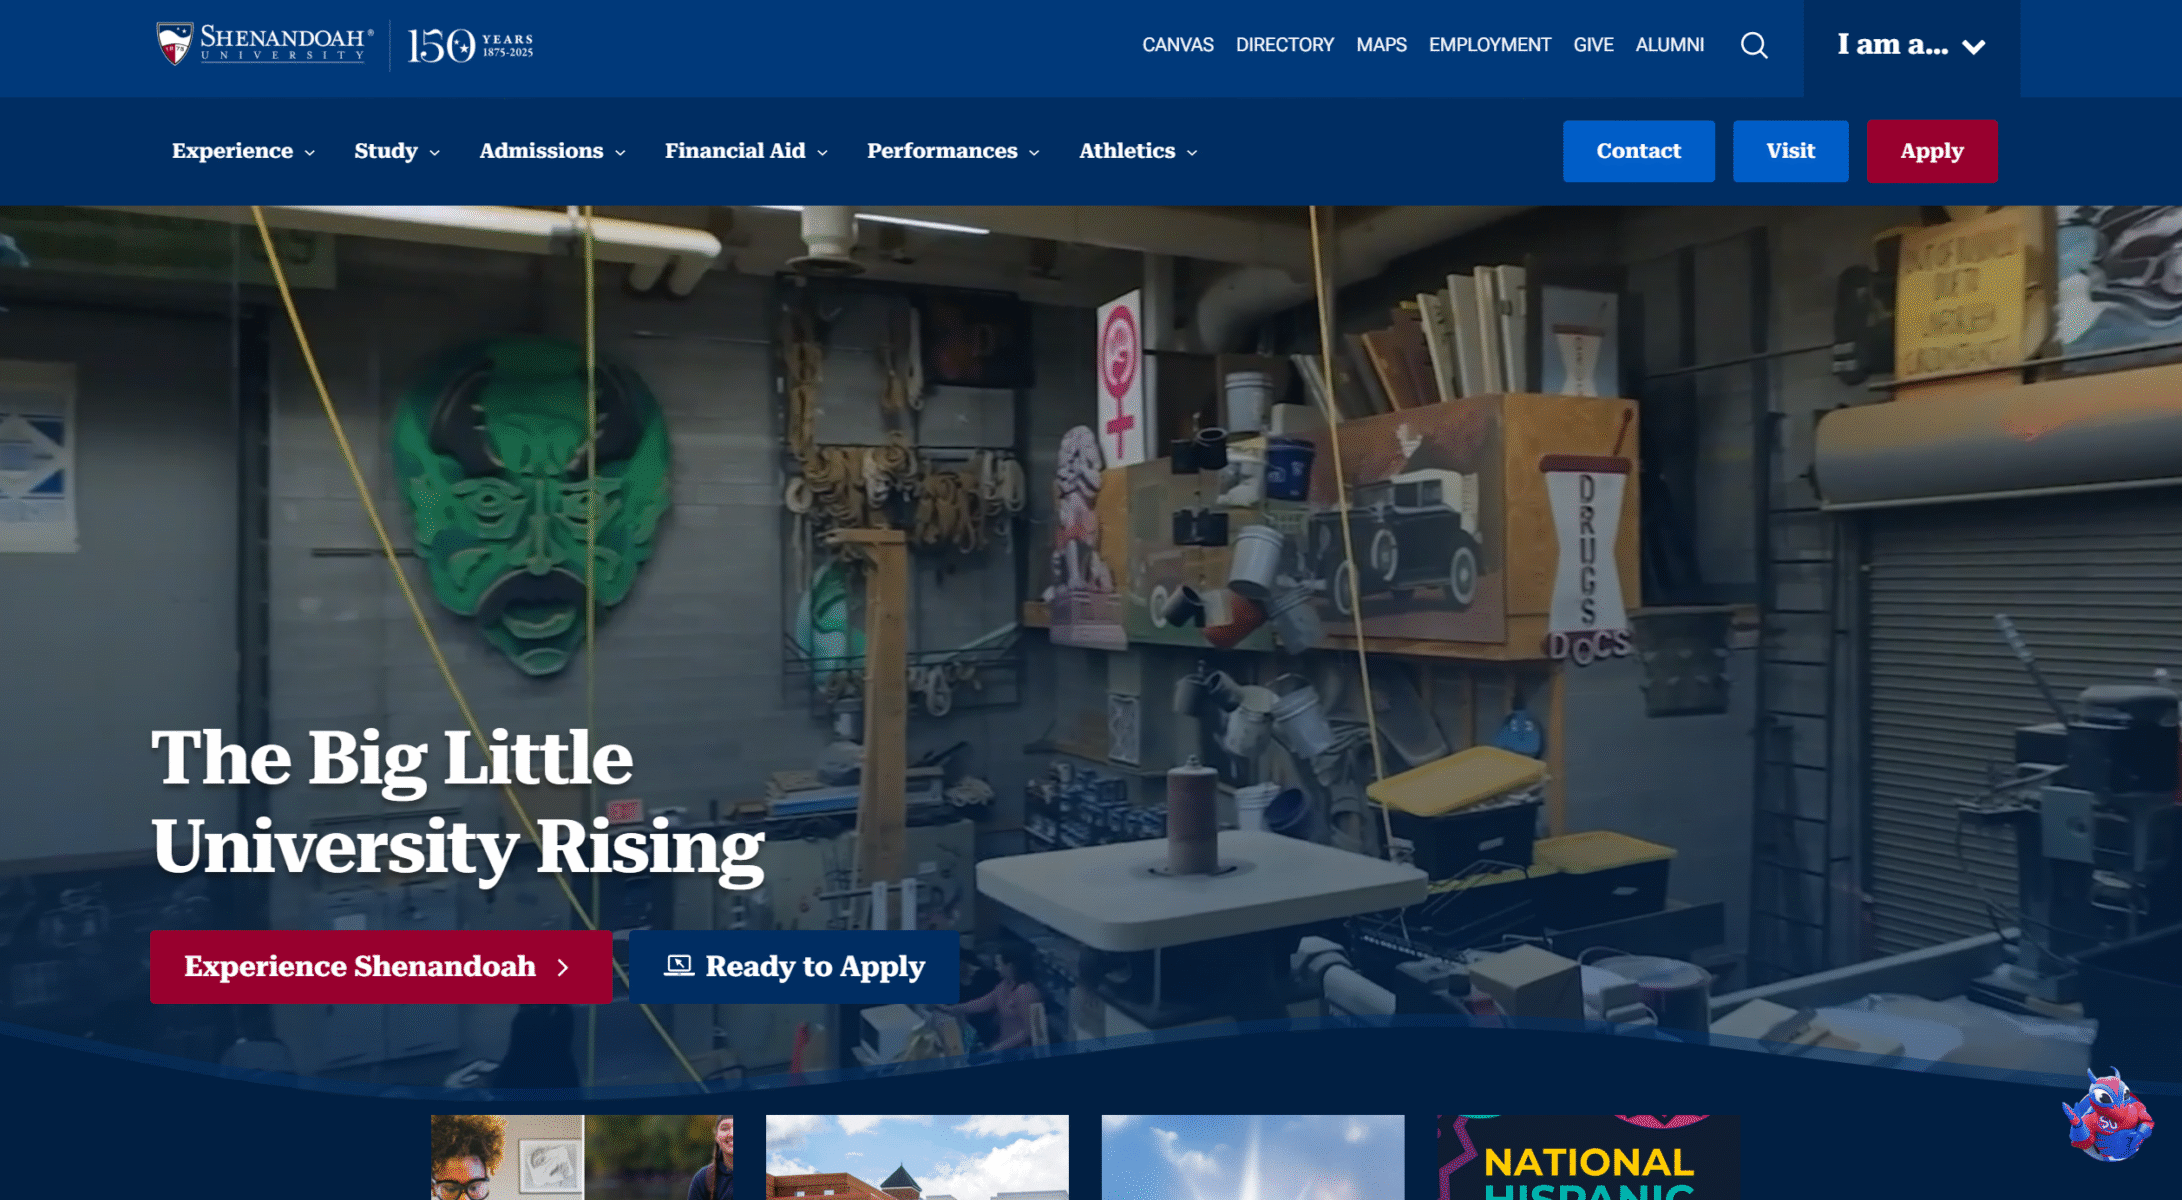
Task: Expand the Admissions navigation menu
Action: (x=552, y=151)
